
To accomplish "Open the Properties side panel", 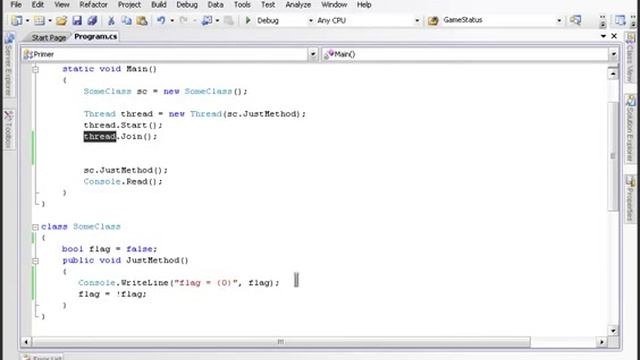I will (x=631, y=199).
